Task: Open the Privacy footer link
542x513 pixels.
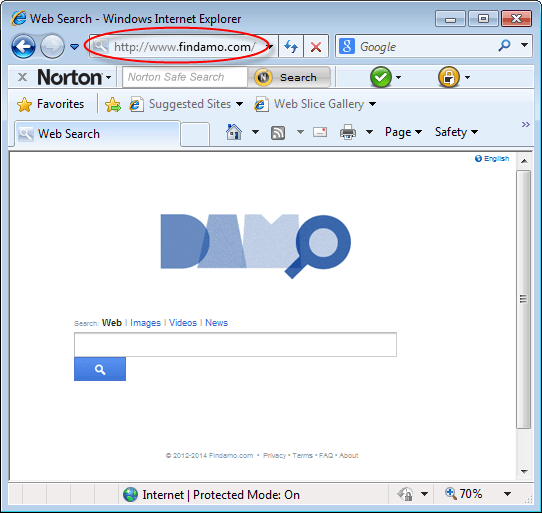Action: coord(274,456)
